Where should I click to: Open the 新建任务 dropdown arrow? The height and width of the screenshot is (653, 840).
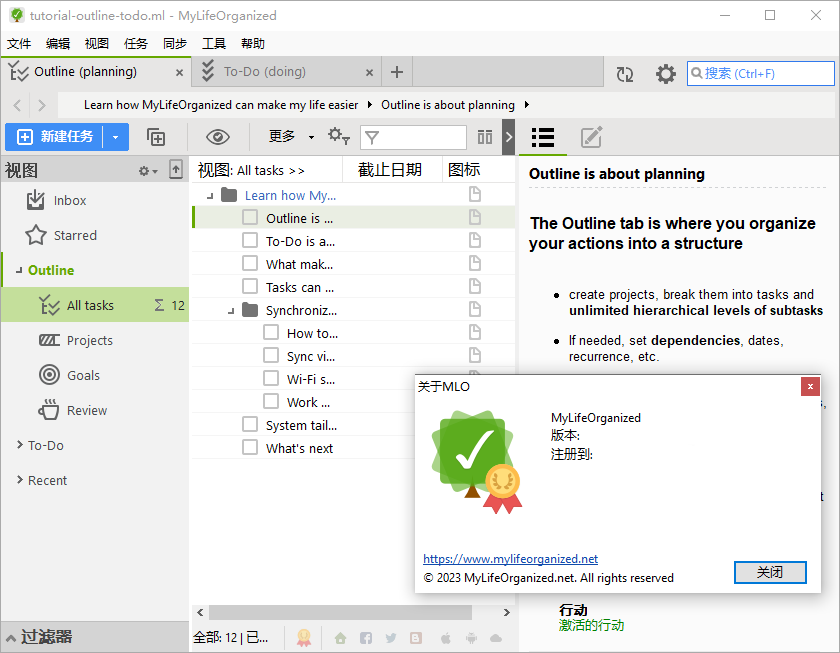pos(116,137)
